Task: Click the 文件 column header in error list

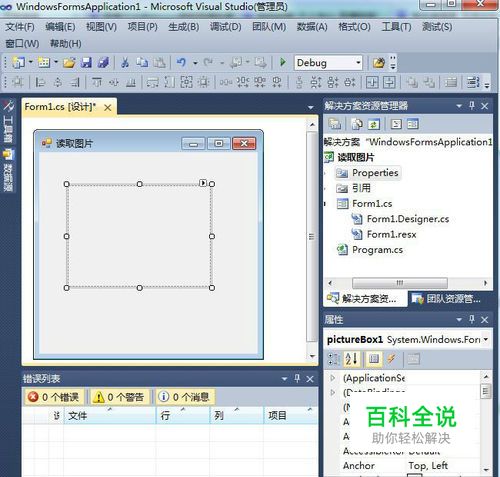Action: (x=110, y=415)
